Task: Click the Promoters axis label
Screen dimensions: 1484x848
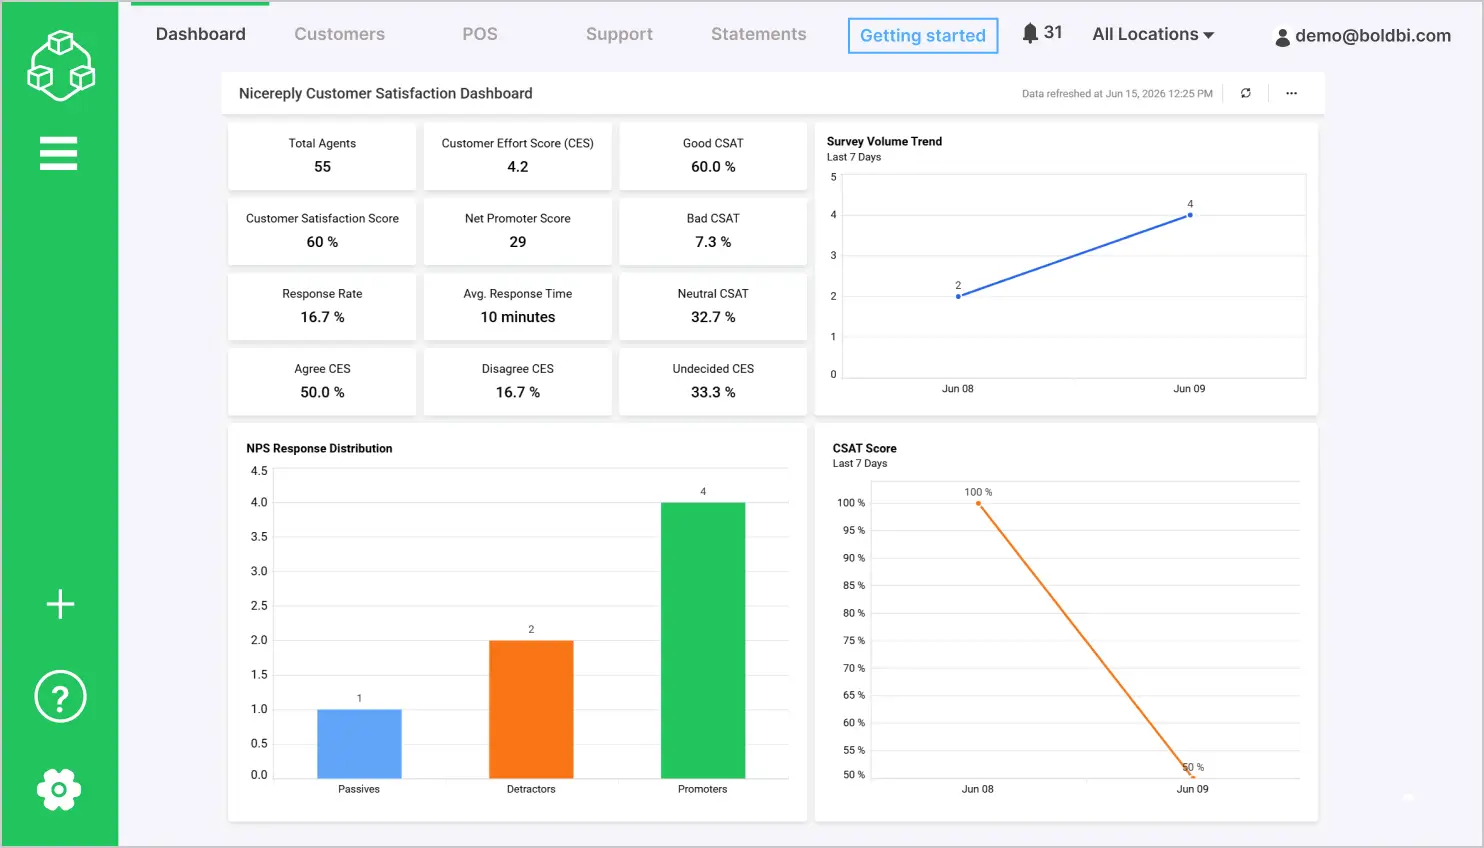Action: pyautogui.click(x=702, y=789)
